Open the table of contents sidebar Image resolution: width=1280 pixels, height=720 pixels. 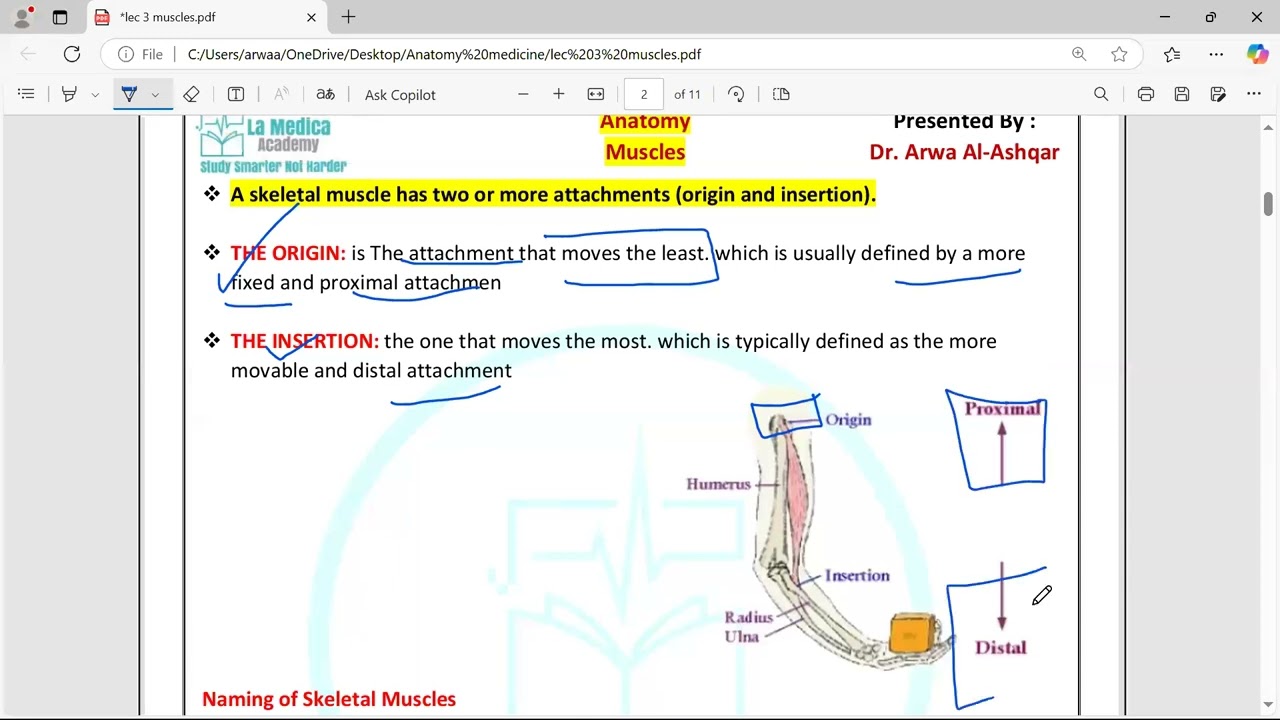click(26, 94)
